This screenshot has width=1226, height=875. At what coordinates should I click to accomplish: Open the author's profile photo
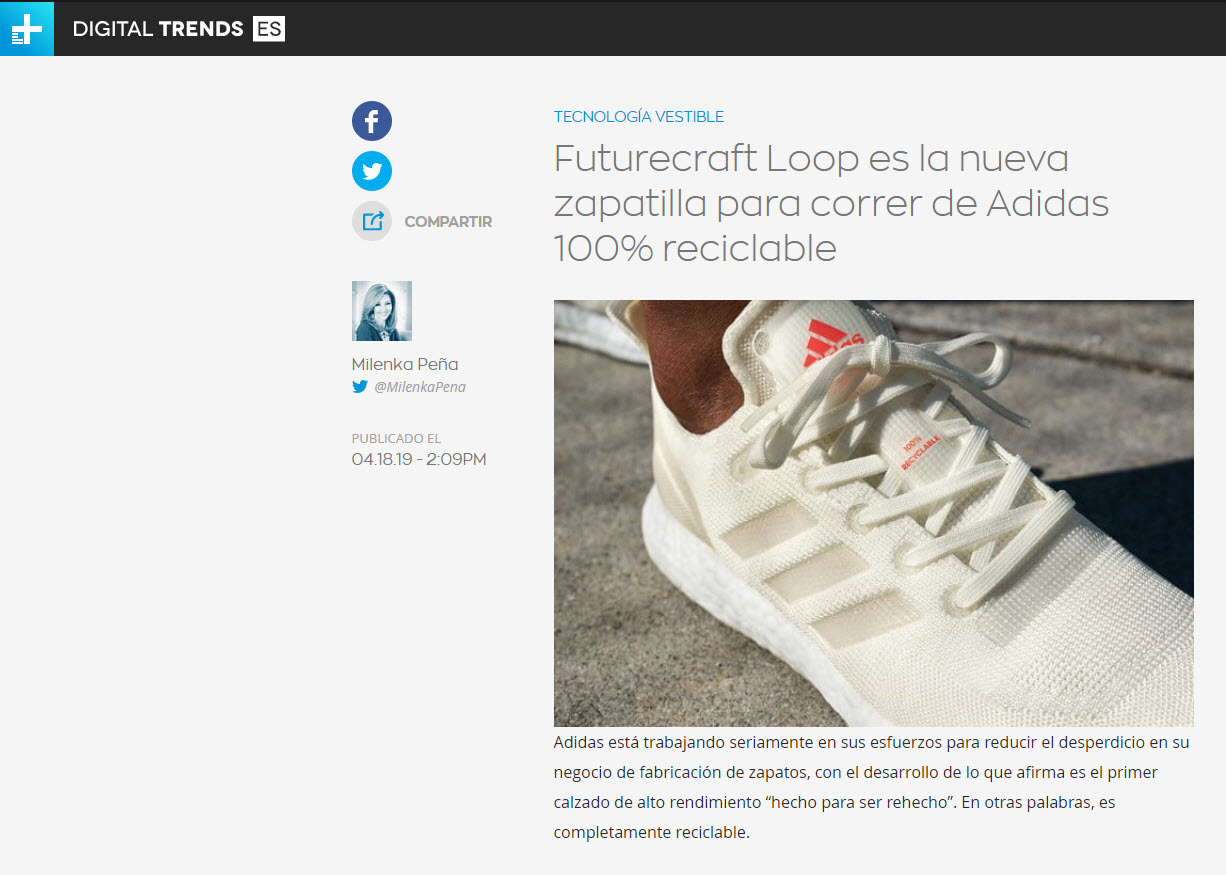pyautogui.click(x=382, y=311)
